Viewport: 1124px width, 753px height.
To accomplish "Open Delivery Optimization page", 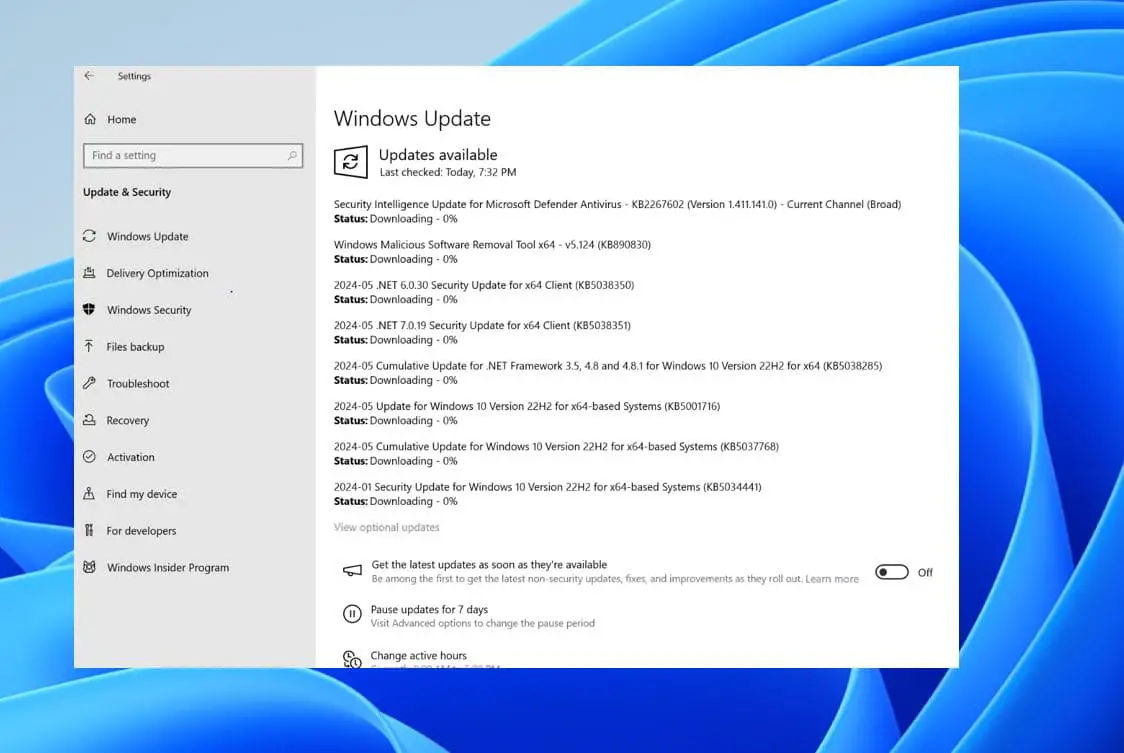I will [x=158, y=273].
